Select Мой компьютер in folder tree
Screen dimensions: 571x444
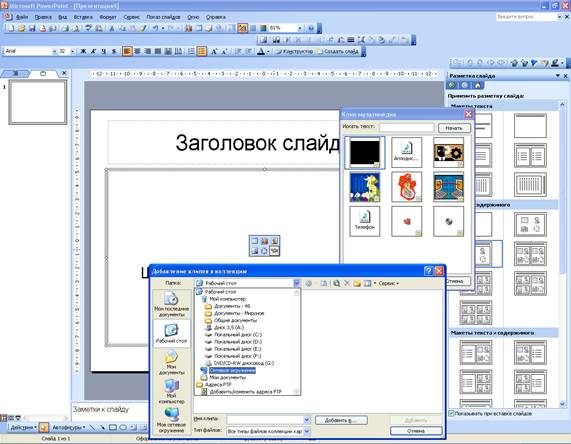[227, 299]
